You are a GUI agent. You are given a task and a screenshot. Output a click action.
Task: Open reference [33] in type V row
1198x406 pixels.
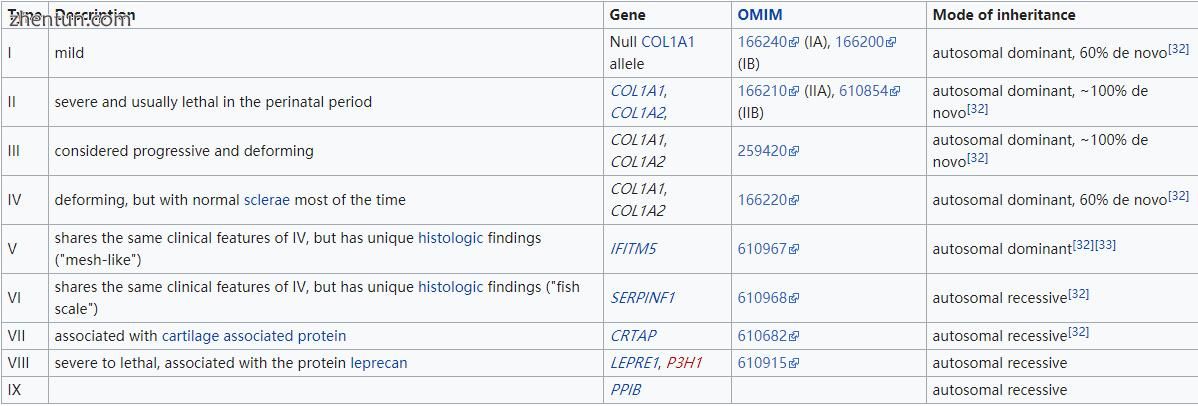(x=1106, y=245)
